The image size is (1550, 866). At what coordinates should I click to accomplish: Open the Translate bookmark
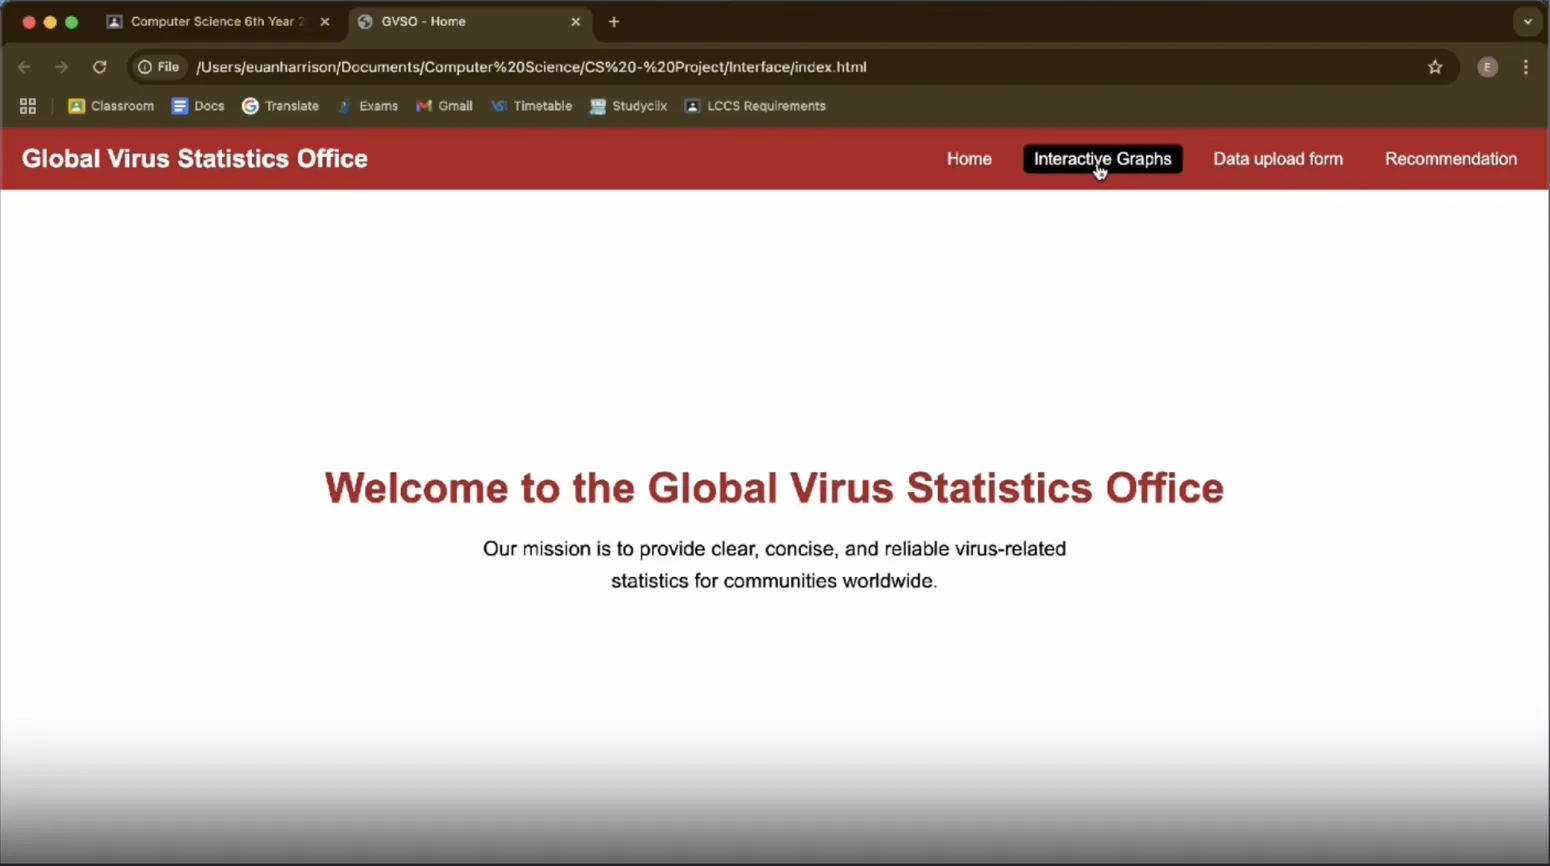[281, 106]
